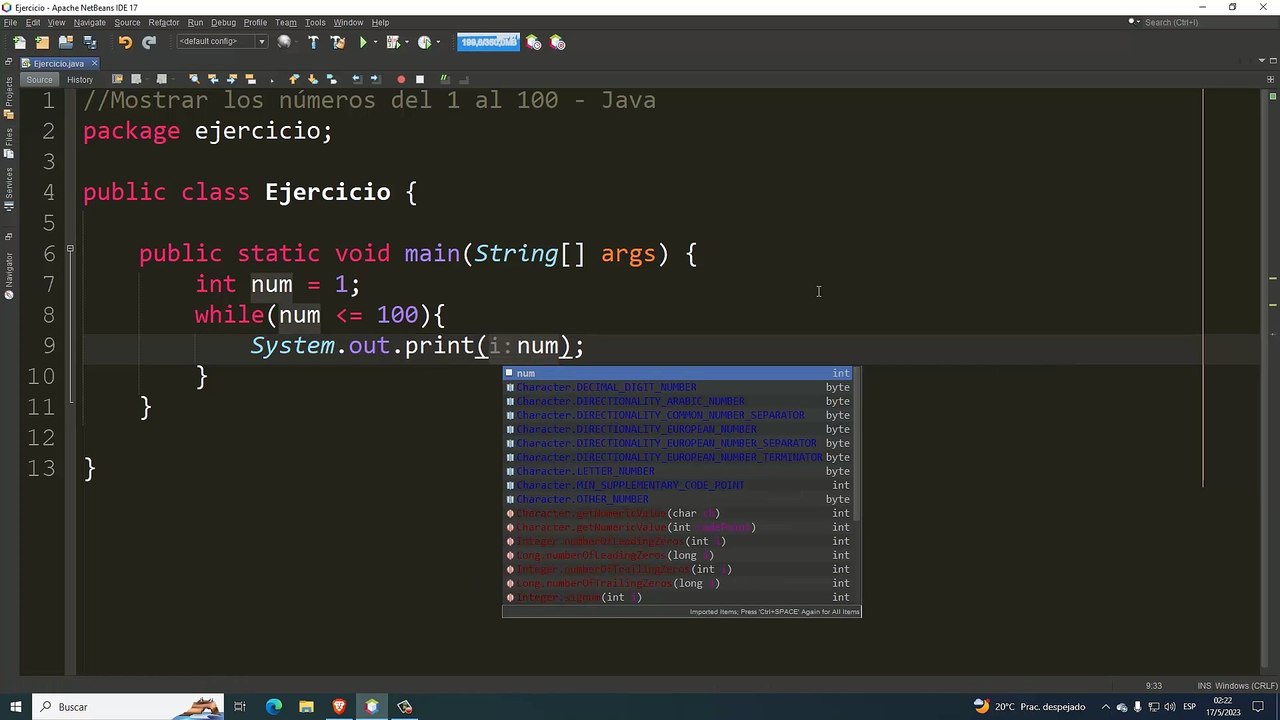Close the Ejercicio.java tab
1280x720 pixels.
[x=94, y=63]
